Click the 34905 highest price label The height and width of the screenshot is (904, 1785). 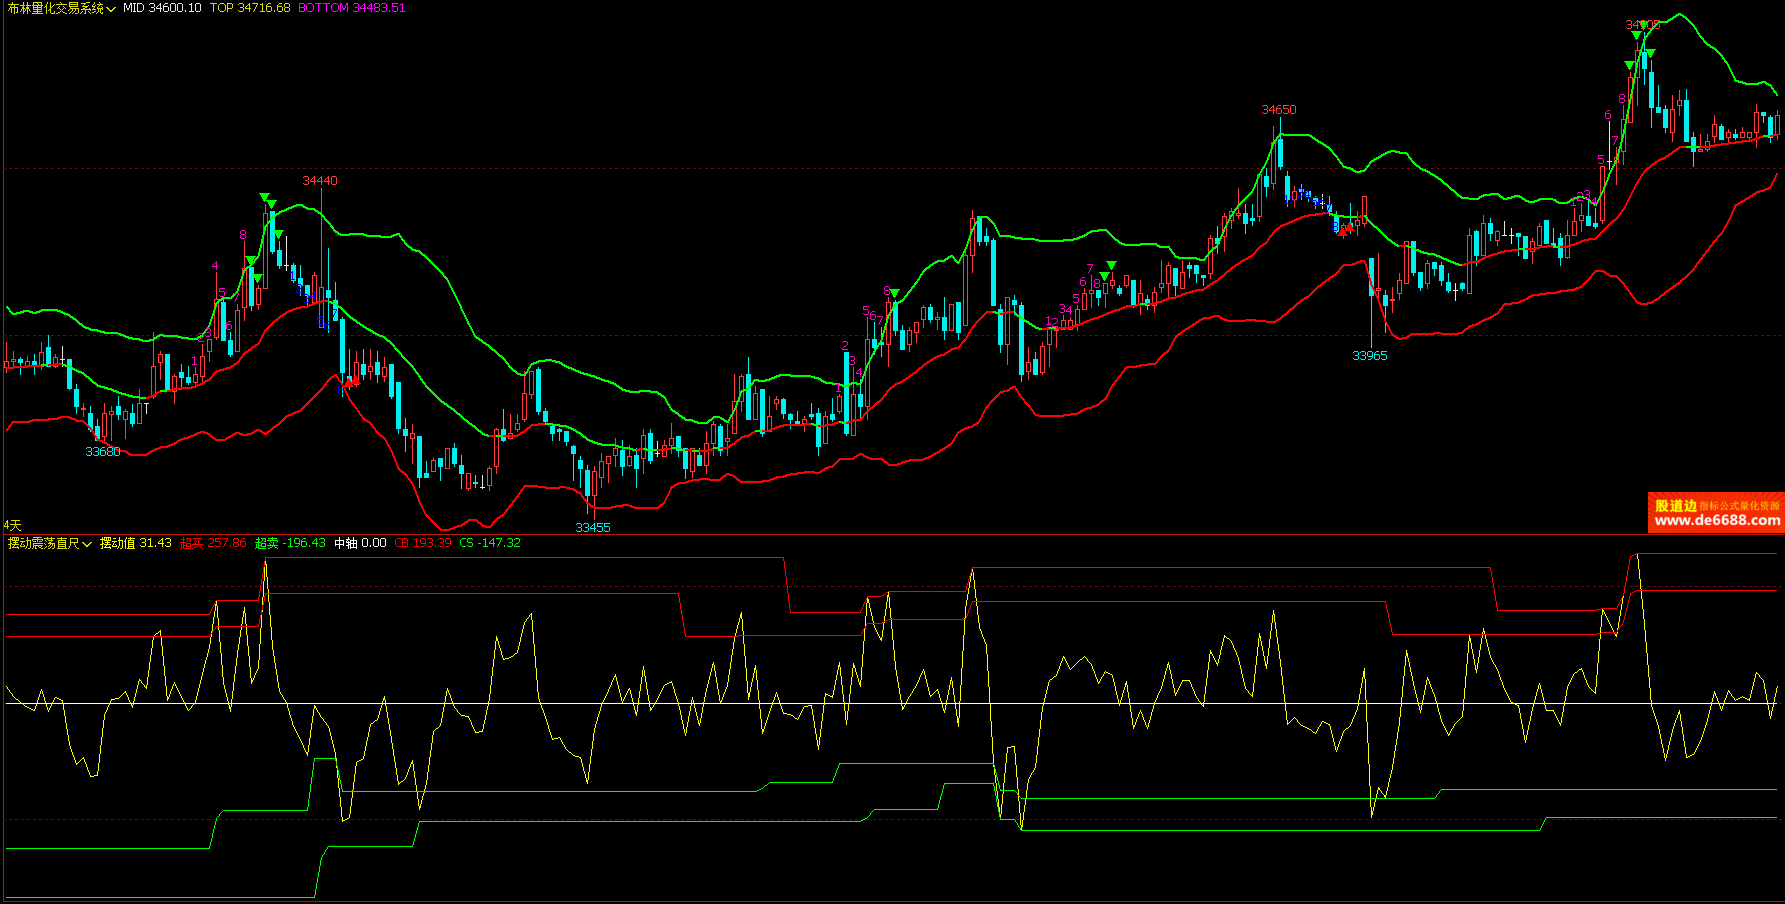click(1642, 25)
